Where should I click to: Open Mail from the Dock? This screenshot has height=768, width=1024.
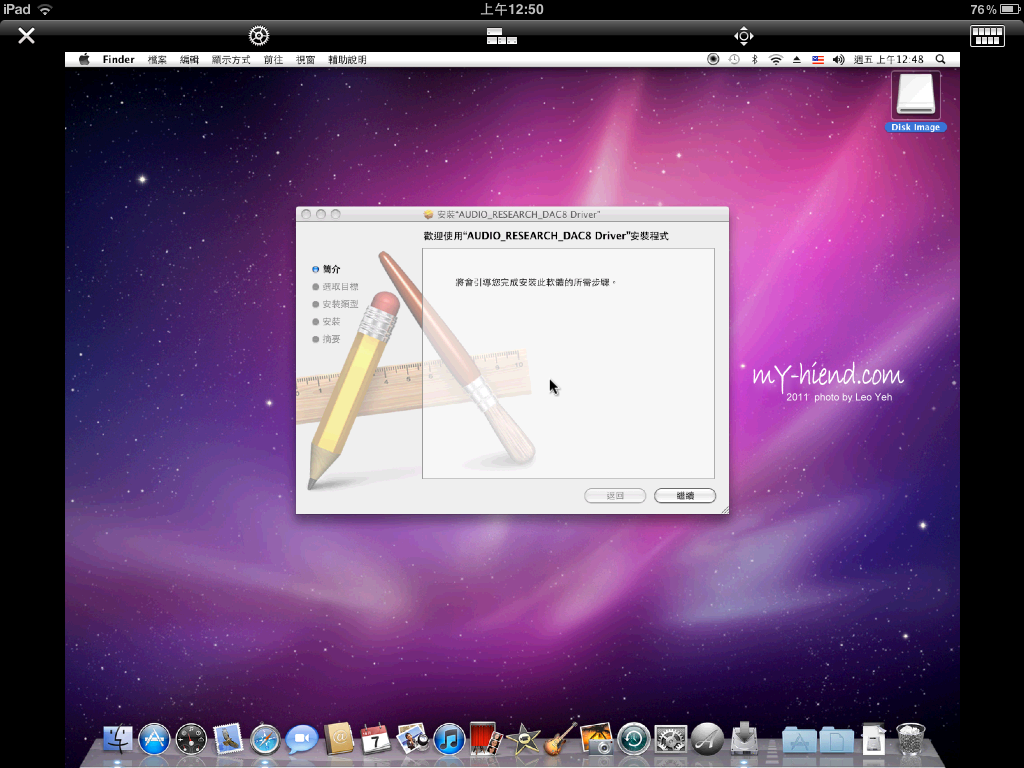(x=228, y=740)
